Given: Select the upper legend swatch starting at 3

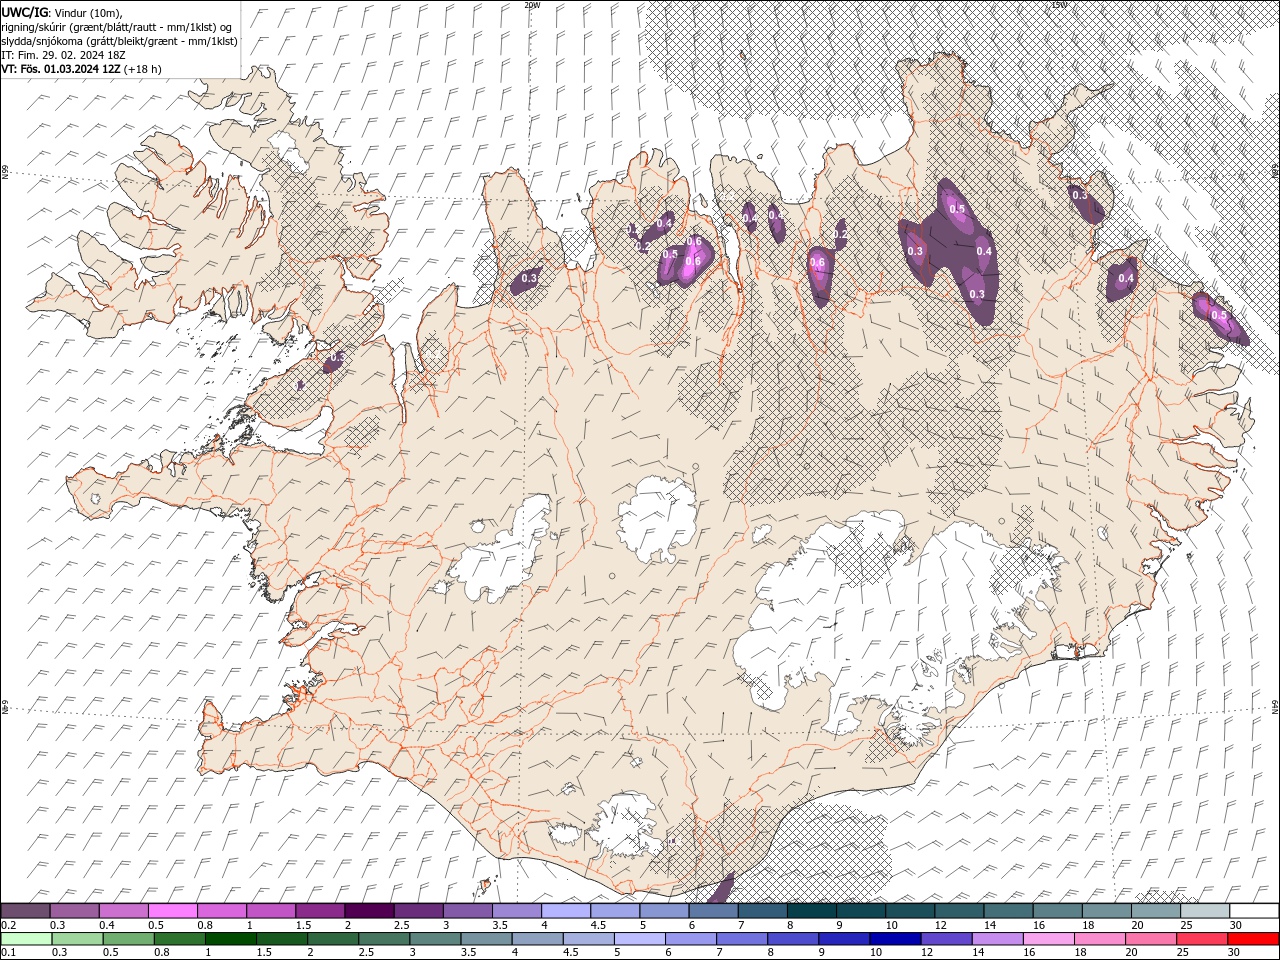Looking at the screenshot, I should pyautogui.click(x=467, y=910).
